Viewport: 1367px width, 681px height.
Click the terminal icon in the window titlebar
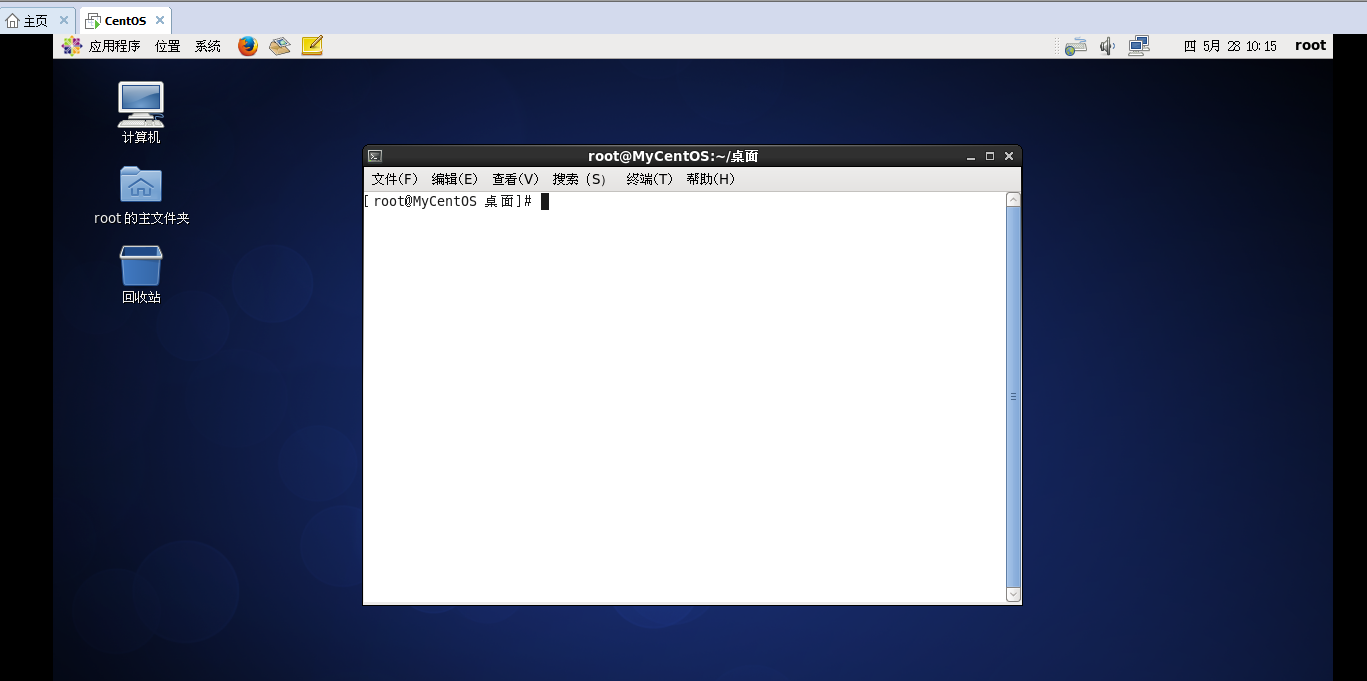374,155
